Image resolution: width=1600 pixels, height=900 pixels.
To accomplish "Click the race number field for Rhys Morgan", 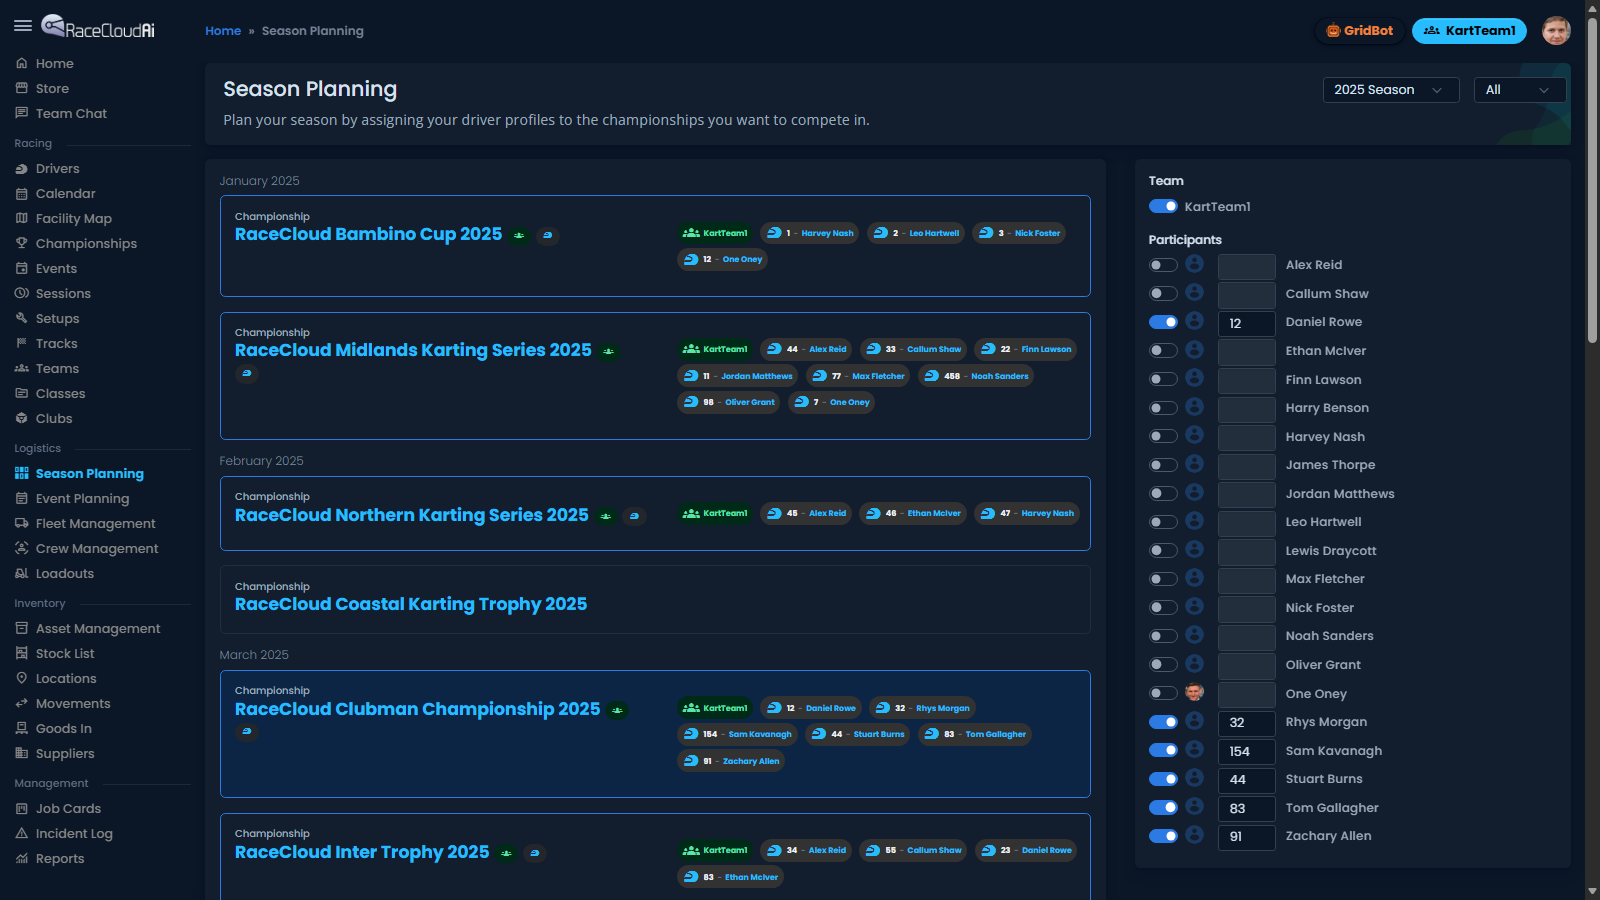I will tap(1246, 723).
